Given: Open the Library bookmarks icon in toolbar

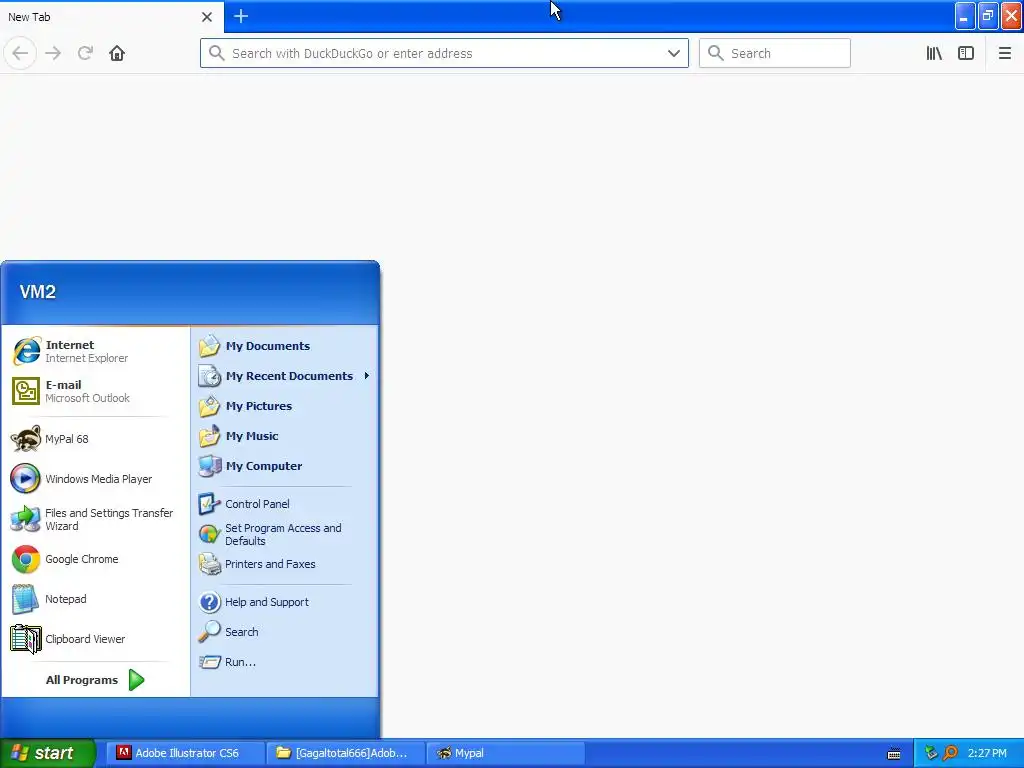Looking at the screenshot, I should coord(934,53).
